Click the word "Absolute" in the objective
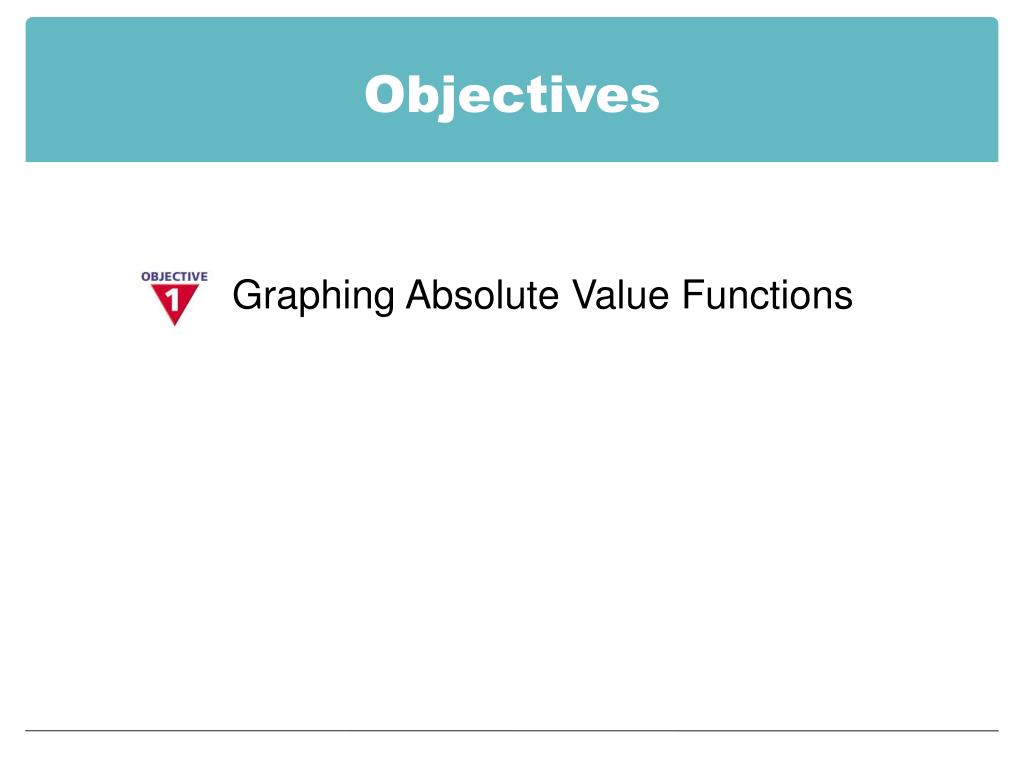 tap(483, 296)
